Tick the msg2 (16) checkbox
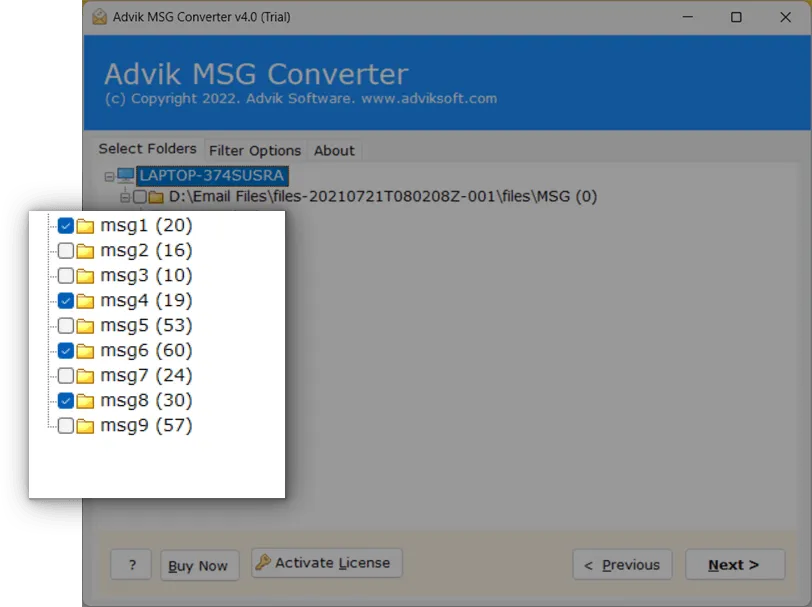Screen dimensions: 812x607 (x=66, y=251)
